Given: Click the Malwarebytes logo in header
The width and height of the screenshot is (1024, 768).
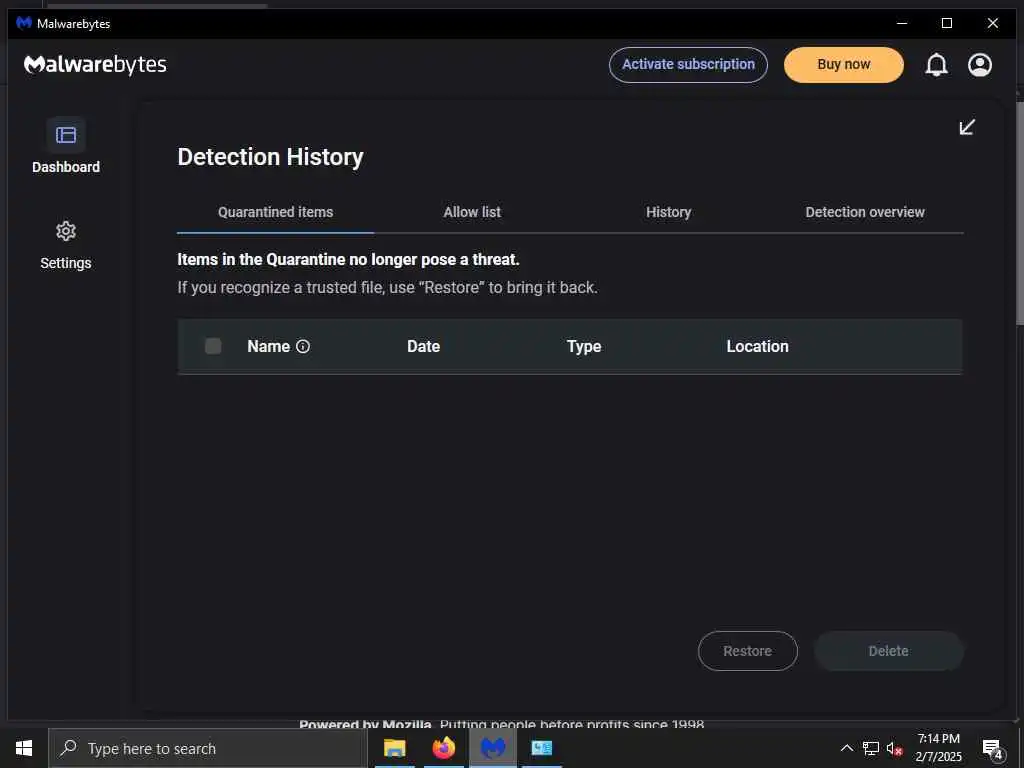Looking at the screenshot, I should (x=95, y=65).
